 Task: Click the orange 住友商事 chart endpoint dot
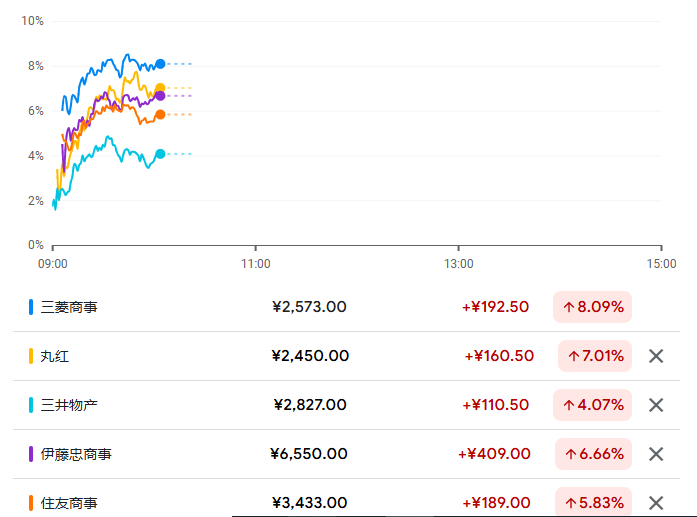coord(160,115)
